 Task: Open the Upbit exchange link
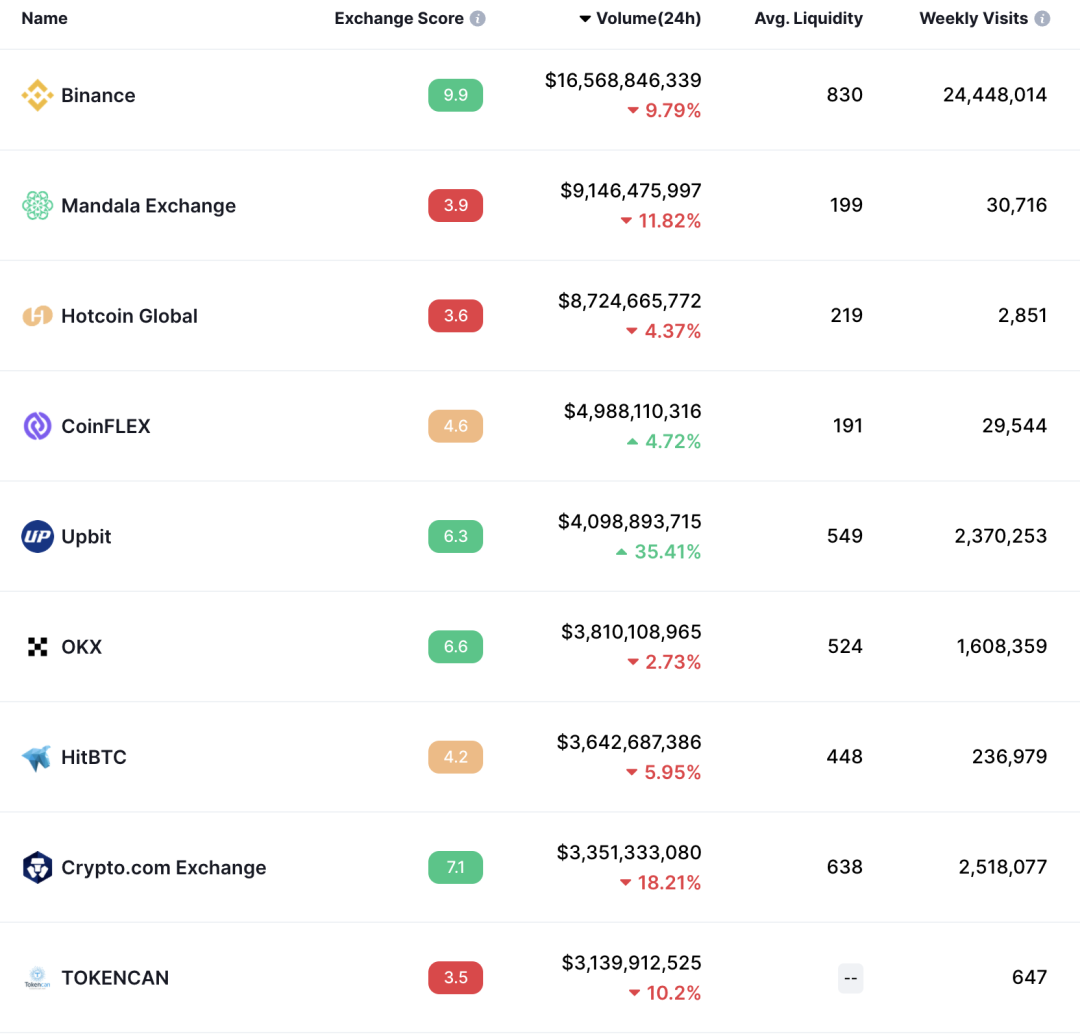click(85, 537)
